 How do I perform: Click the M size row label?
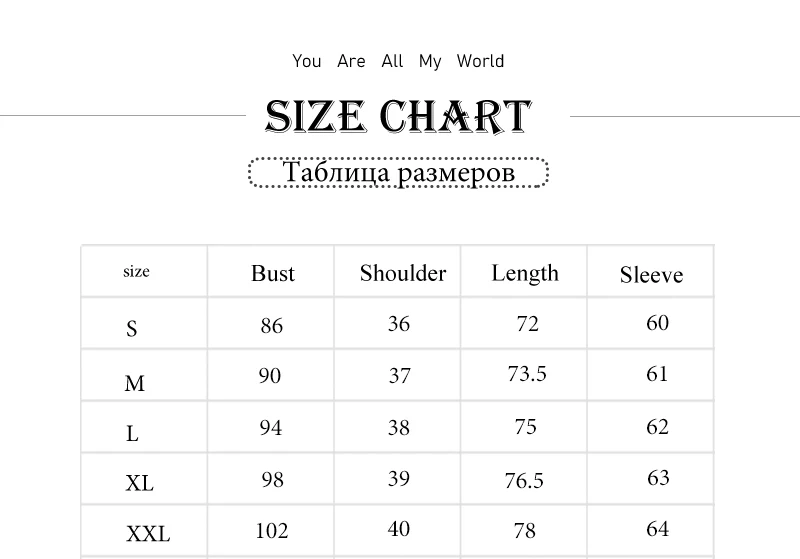coord(135,383)
